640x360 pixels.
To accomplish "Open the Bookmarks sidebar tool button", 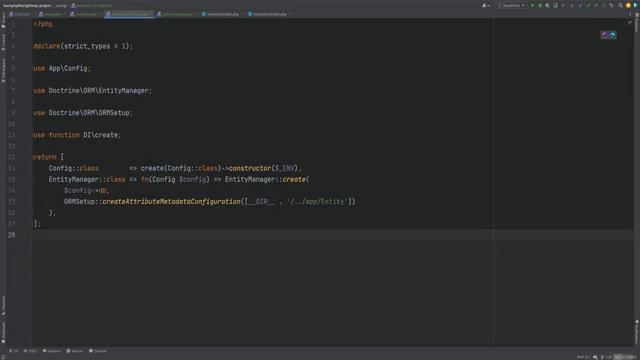I will (x=3, y=331).
